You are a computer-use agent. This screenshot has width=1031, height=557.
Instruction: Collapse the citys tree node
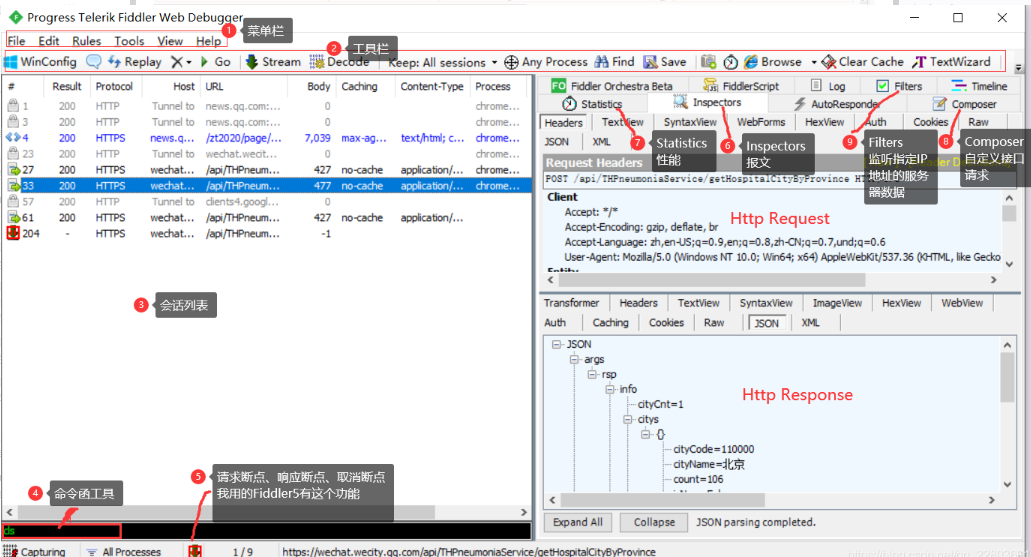pyautogui.click(x=627, y=420)
